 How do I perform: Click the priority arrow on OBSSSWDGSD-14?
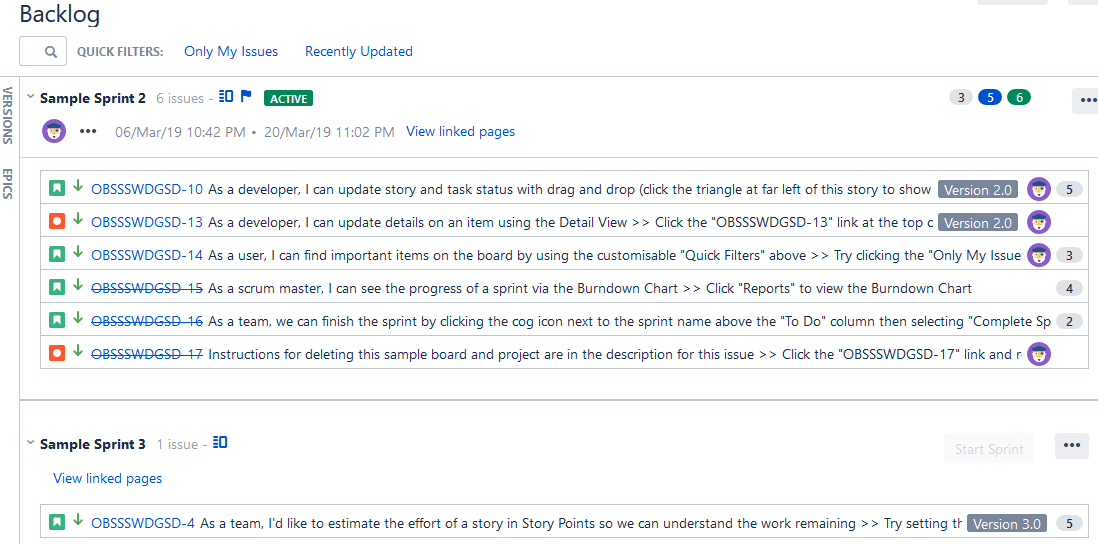coord(78,253)
